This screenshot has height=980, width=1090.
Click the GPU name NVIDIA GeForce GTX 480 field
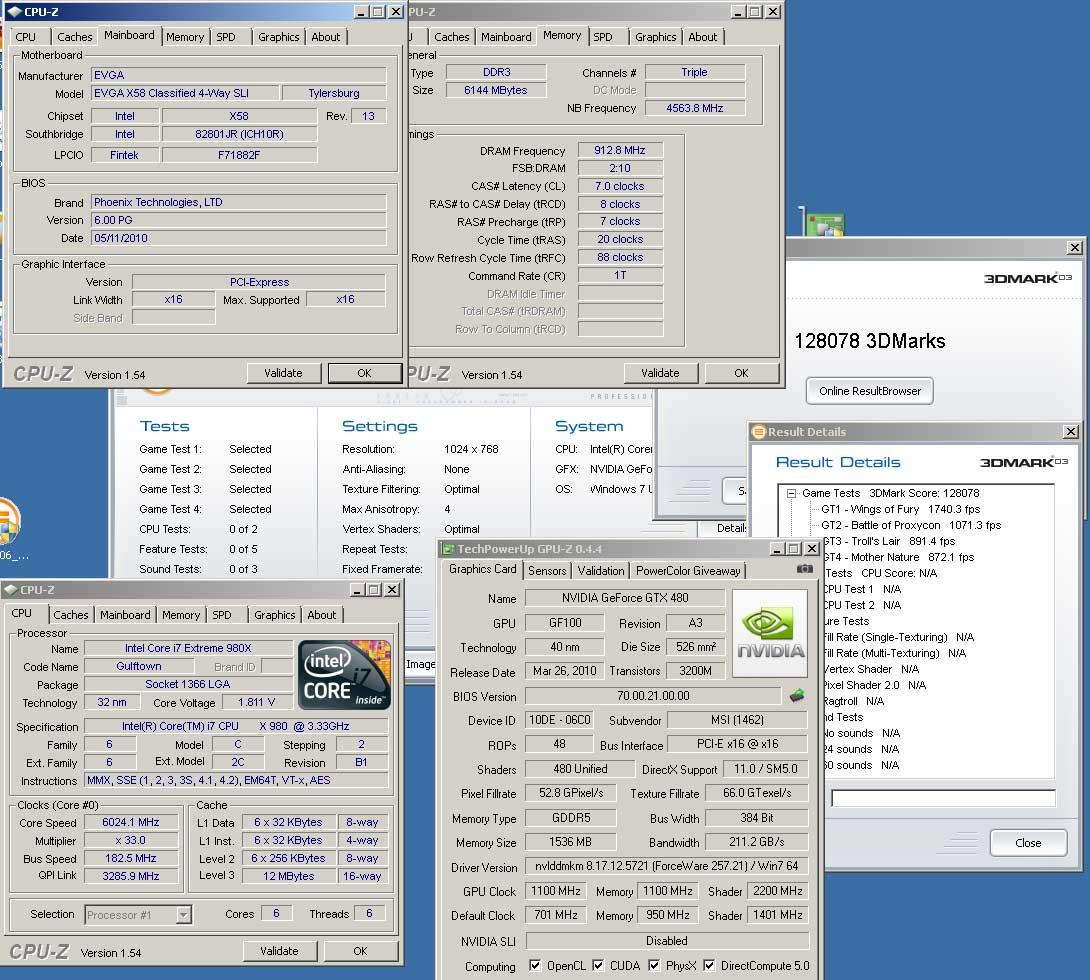pos(625,598)
